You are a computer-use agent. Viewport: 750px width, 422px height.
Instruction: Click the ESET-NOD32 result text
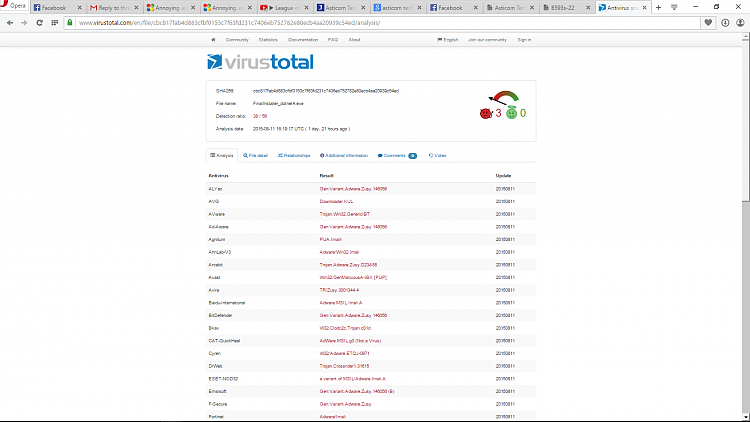(353, 378)
